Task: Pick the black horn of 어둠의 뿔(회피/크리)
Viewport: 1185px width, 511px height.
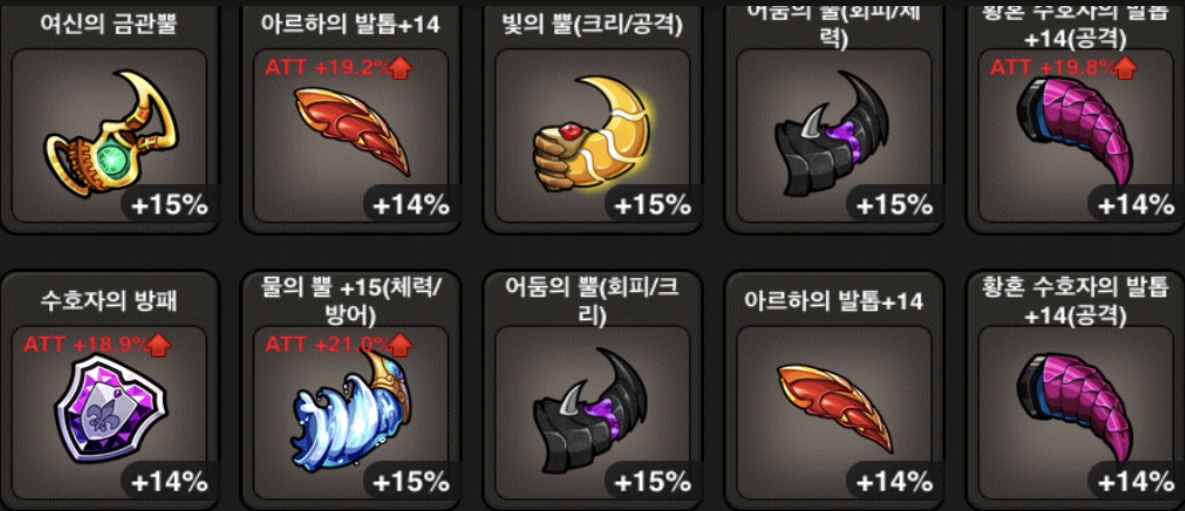Action: (595, 410)
